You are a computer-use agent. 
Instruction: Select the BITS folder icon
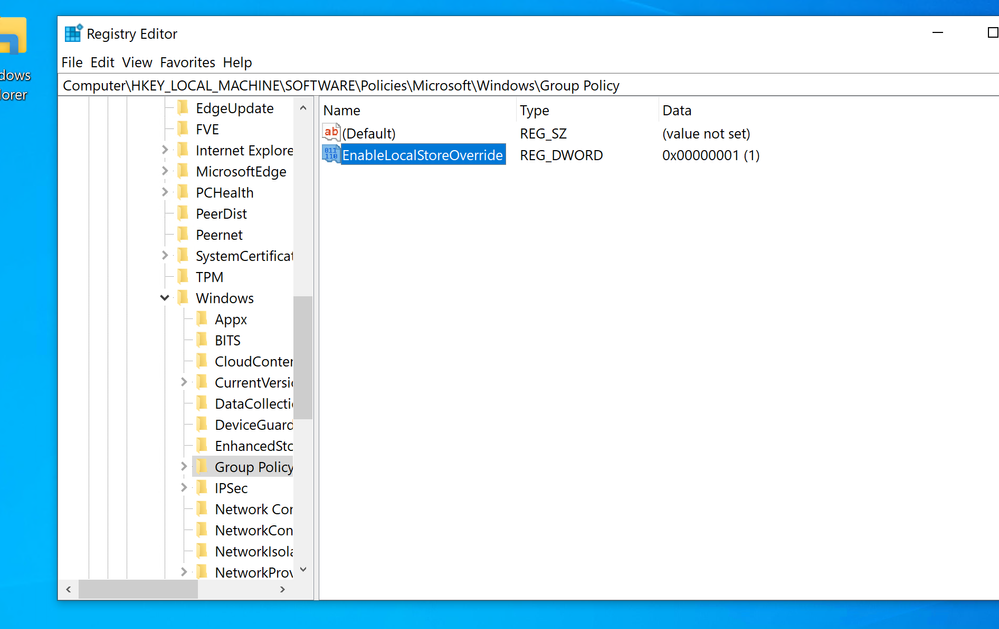coord(202,339)
